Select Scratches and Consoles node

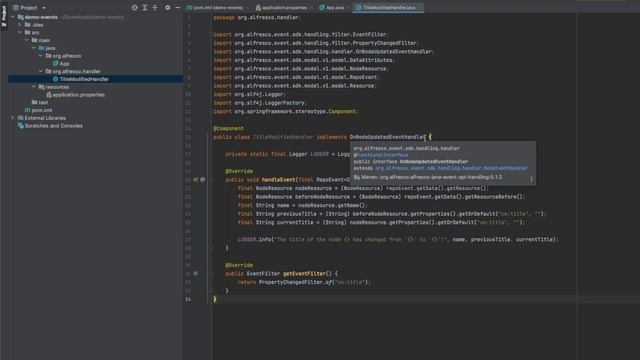[x=50, y=126]
